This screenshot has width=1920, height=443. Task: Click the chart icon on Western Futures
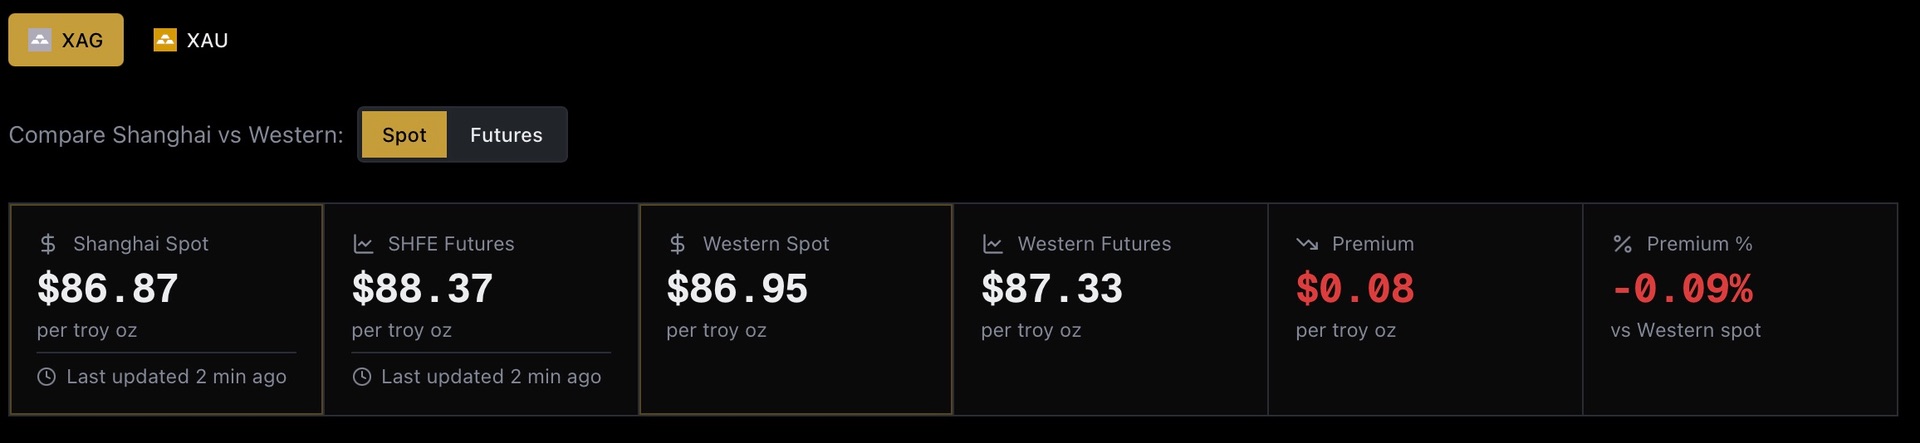[x=992, y=244]
